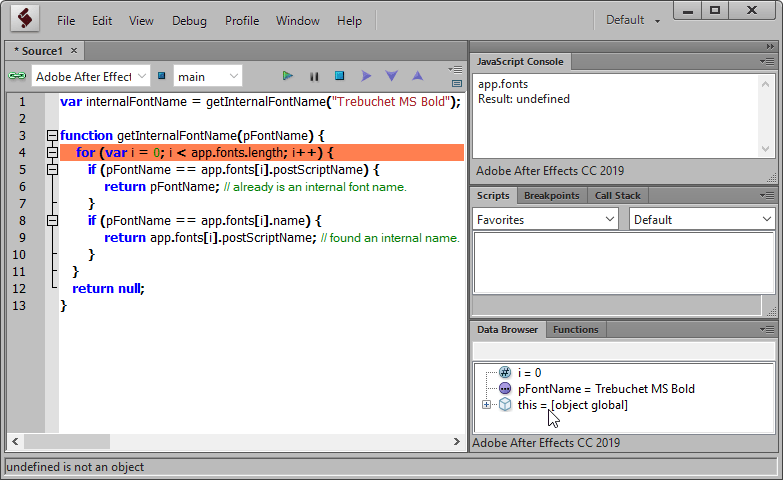Open the Scripts panel flyout menu
Image resolution: width=783 pixels, height=480 pixels.
click(x=767, y=195)
